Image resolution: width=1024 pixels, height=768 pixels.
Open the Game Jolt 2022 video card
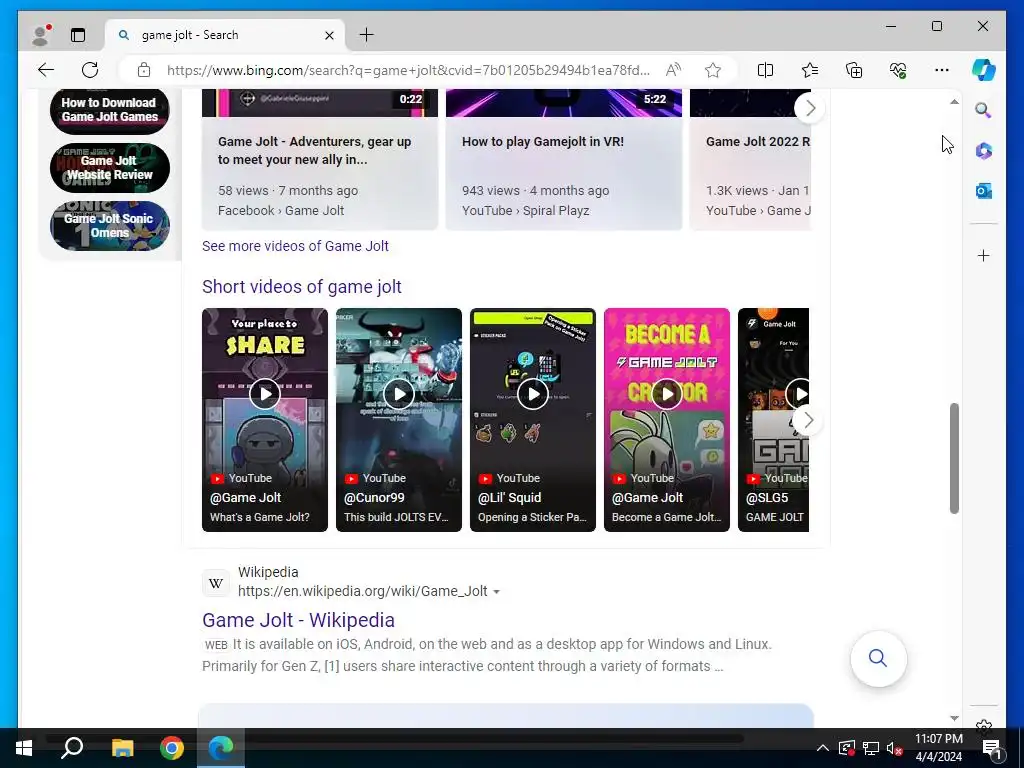(x=750, y=159)
